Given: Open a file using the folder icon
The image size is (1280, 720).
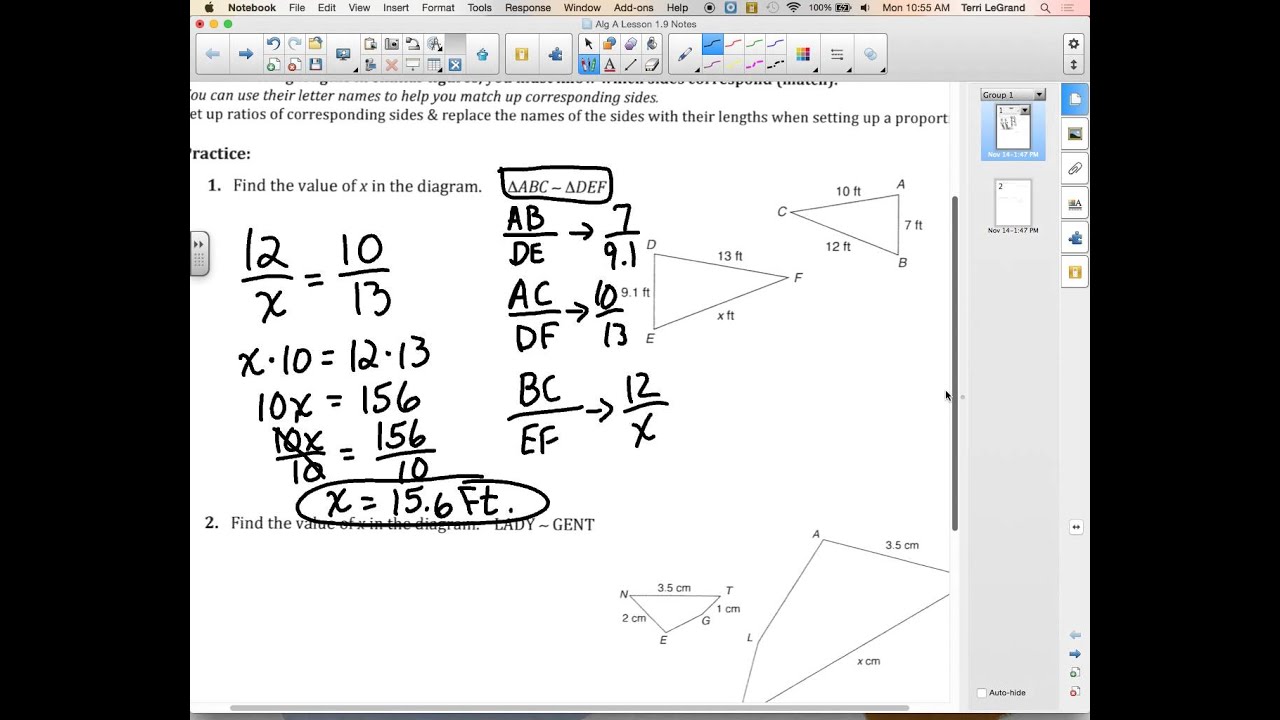Looking at the screenshot, I should pos(315,44).
